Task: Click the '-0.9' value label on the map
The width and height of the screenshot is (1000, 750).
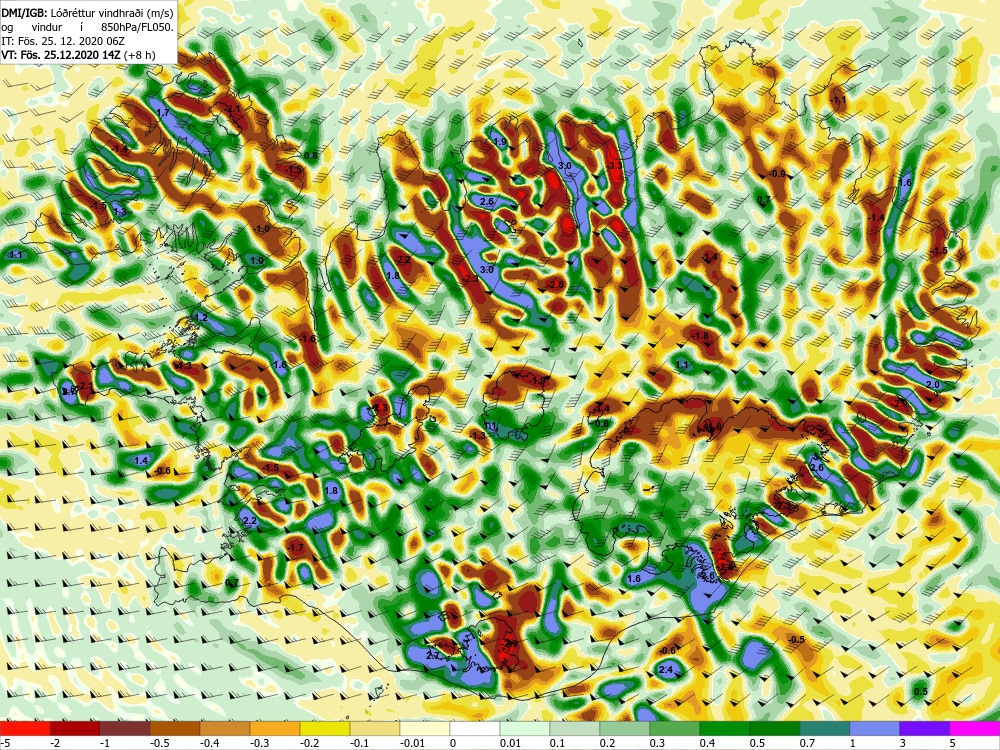Action: 777,173
